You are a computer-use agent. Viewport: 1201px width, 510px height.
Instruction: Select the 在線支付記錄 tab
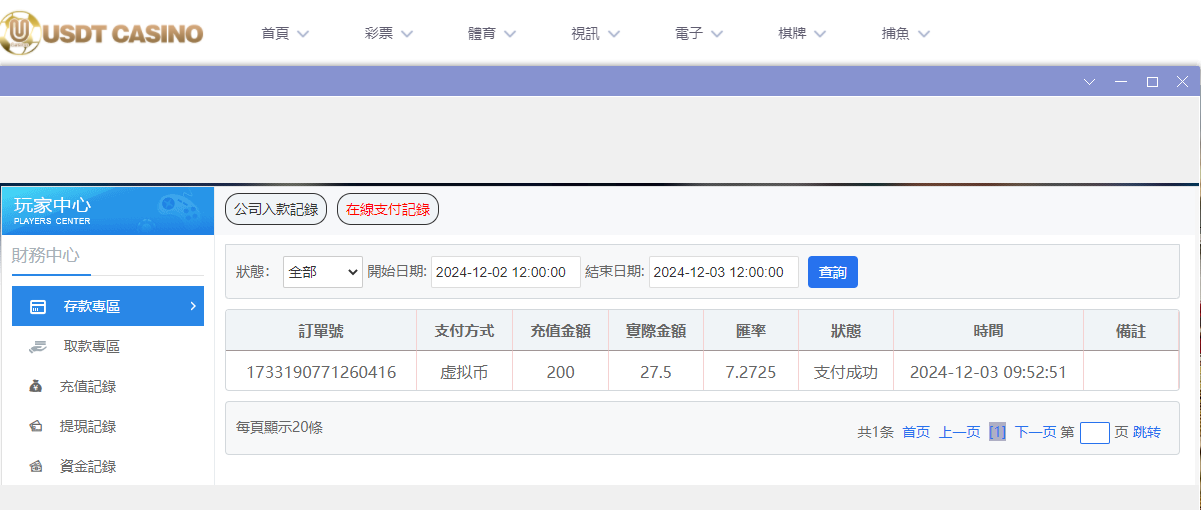pyautogui.click(x=388, y=209)
